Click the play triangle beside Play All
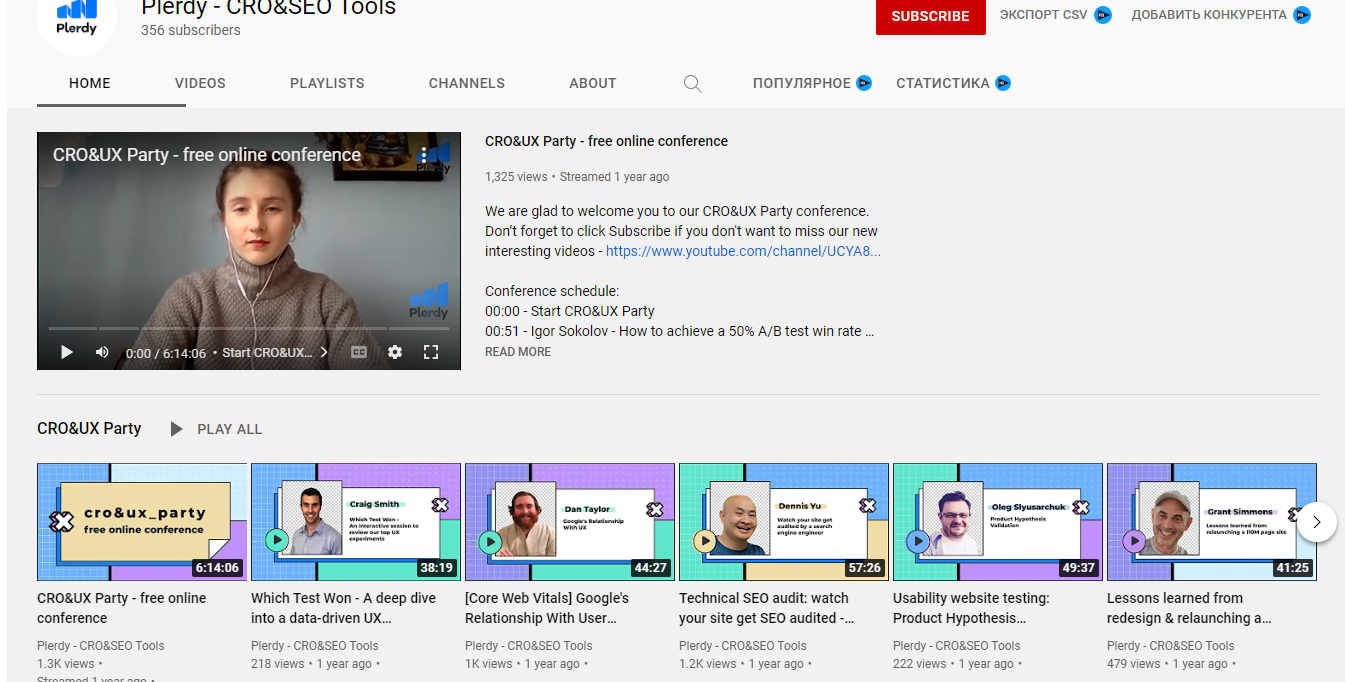The width and height of the screenshot is (1345, 682). click(x=177, y=429)
